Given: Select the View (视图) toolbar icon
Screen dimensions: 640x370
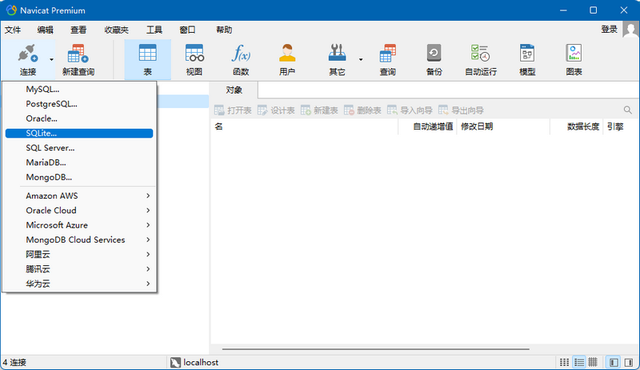Looking at the screenshot, I should click(x=194, y=60).
